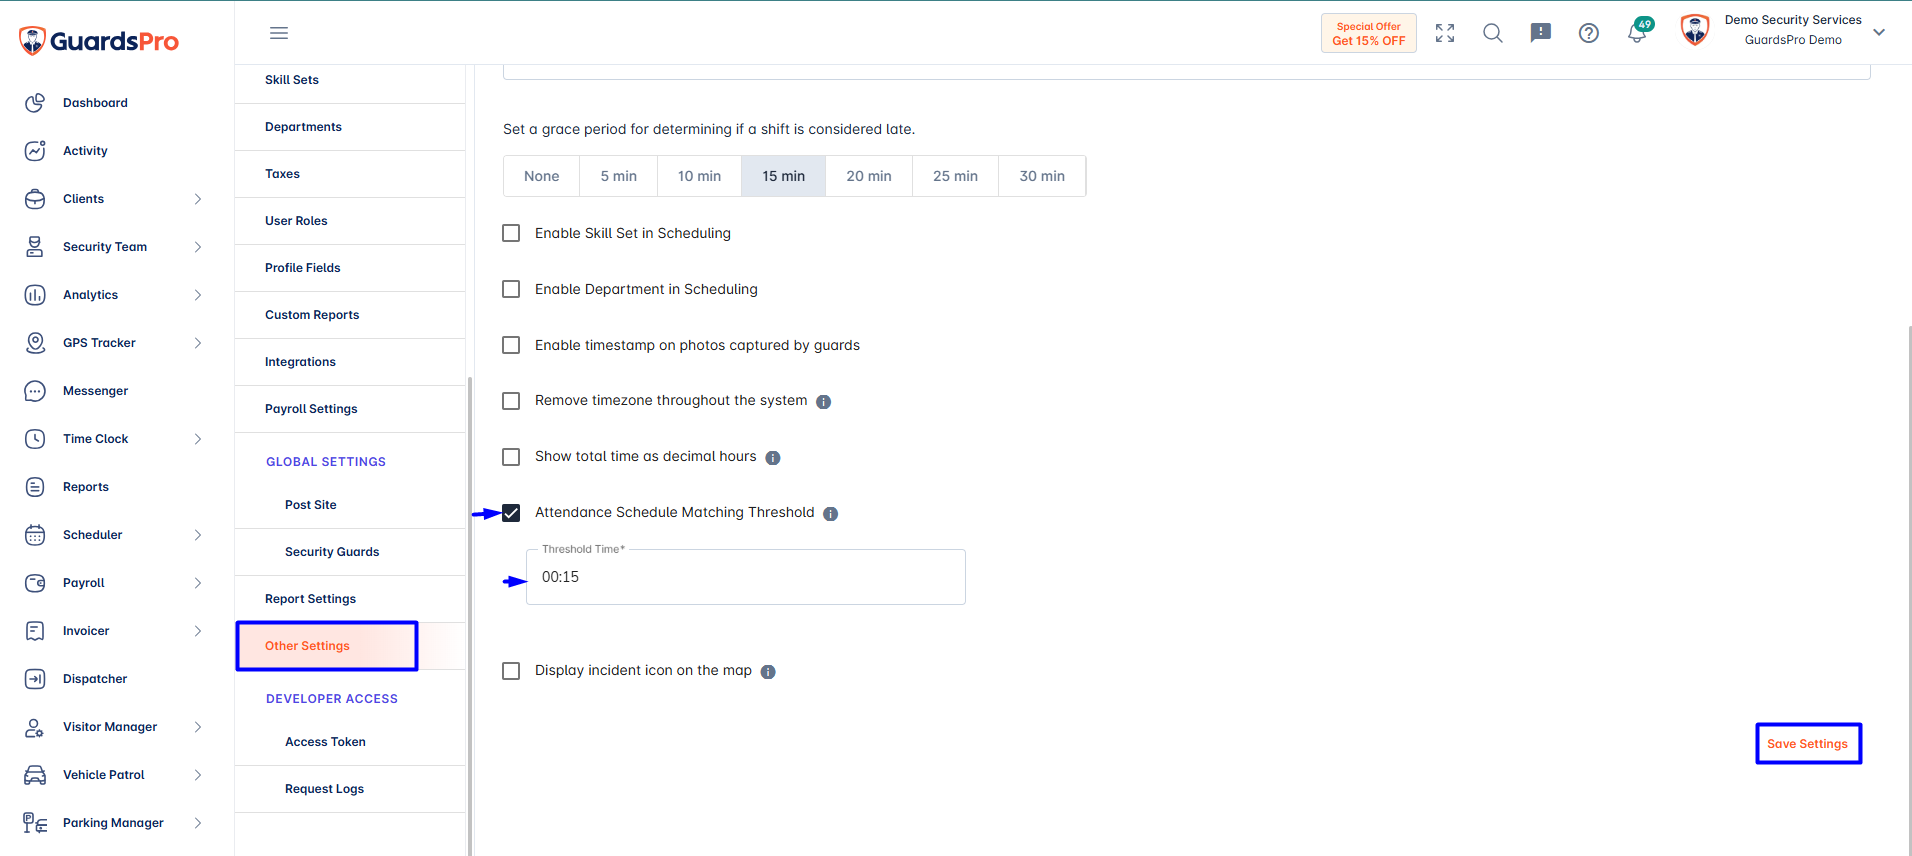Click info icon beside decimal hours option

point(773,458)
